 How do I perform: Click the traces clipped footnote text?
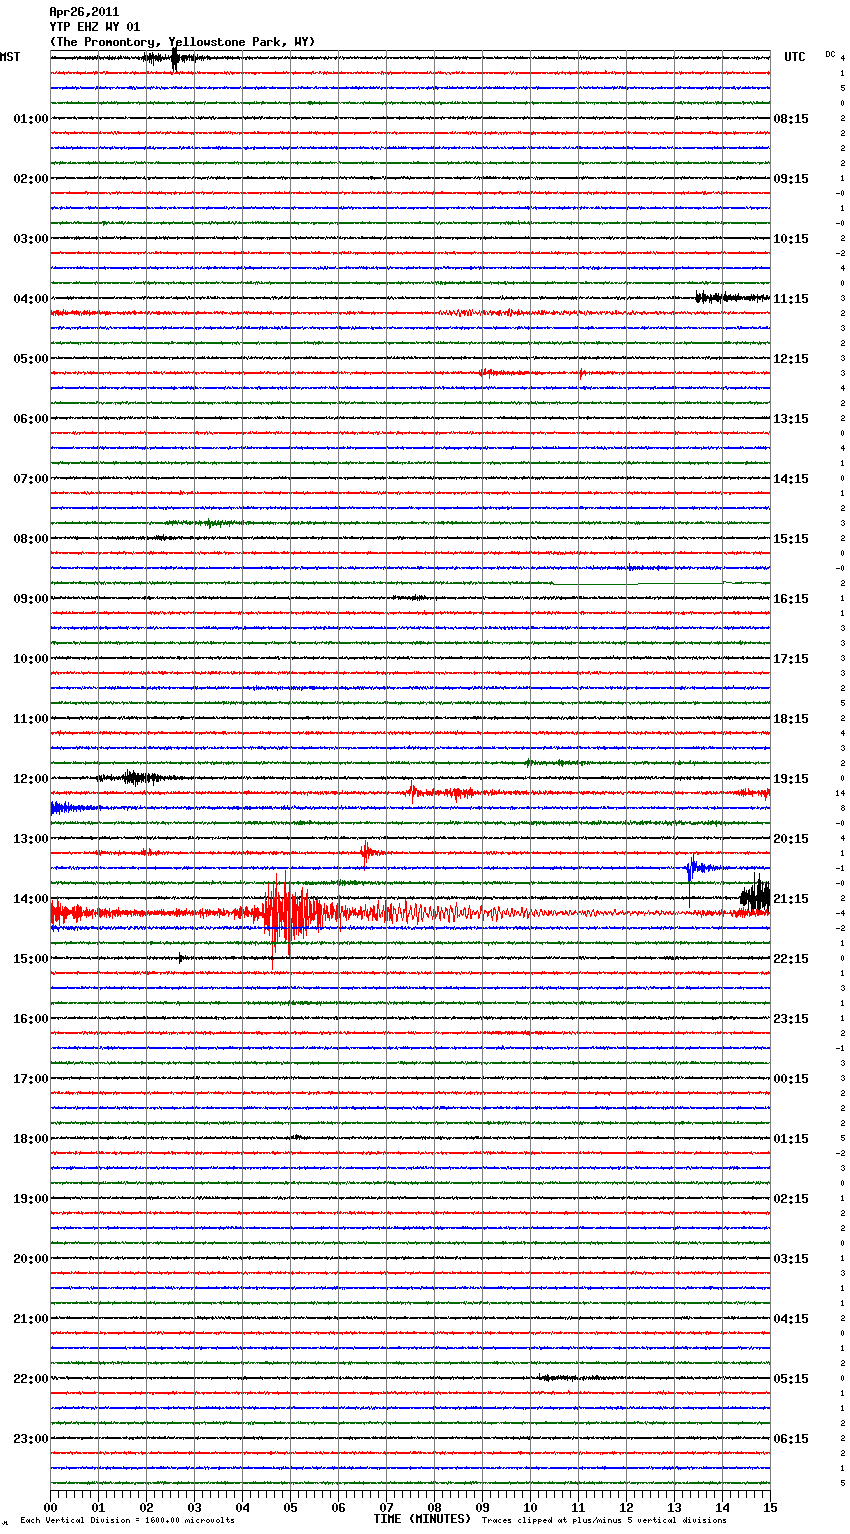[604, 1520]
